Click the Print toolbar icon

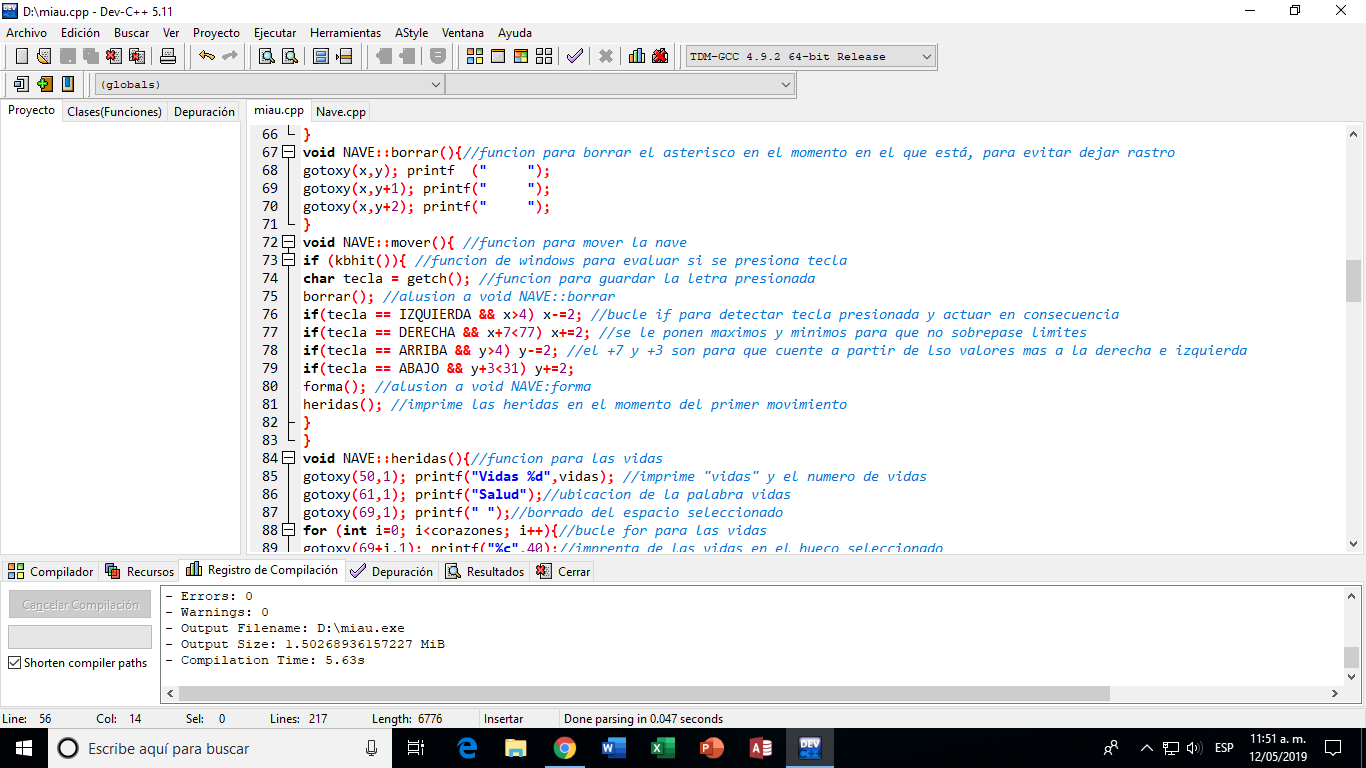pyautogui.click(x=168, y=56)
